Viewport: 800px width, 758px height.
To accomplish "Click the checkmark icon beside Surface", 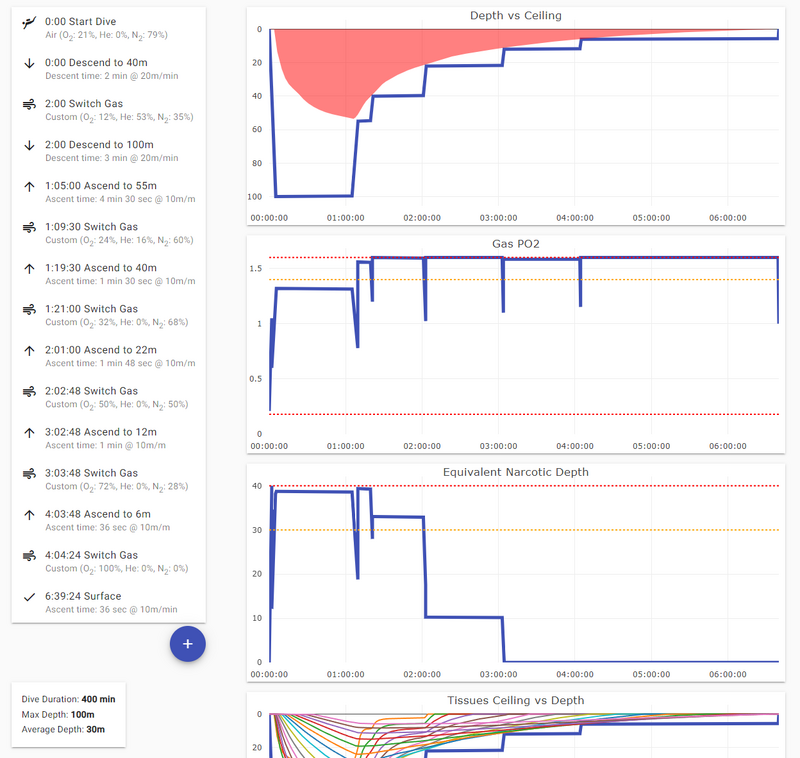I will coord(29,597).
